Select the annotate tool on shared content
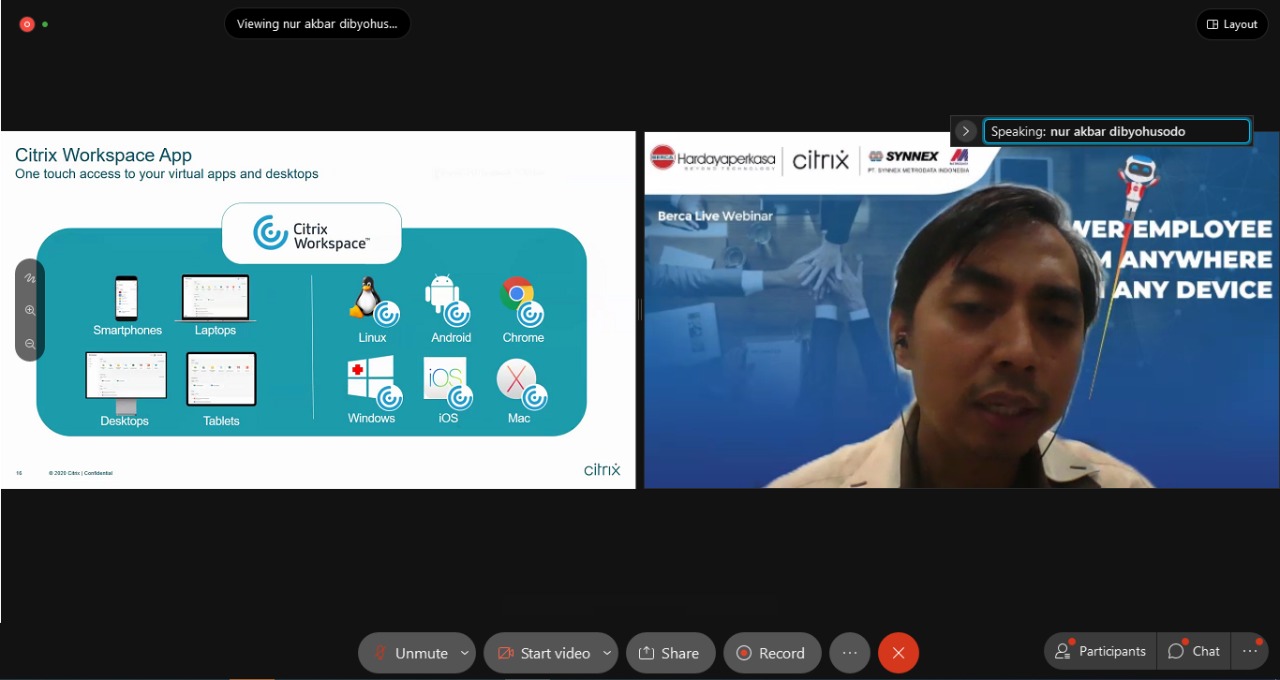Screen dimensions: 1280x680 pos(30,278)
